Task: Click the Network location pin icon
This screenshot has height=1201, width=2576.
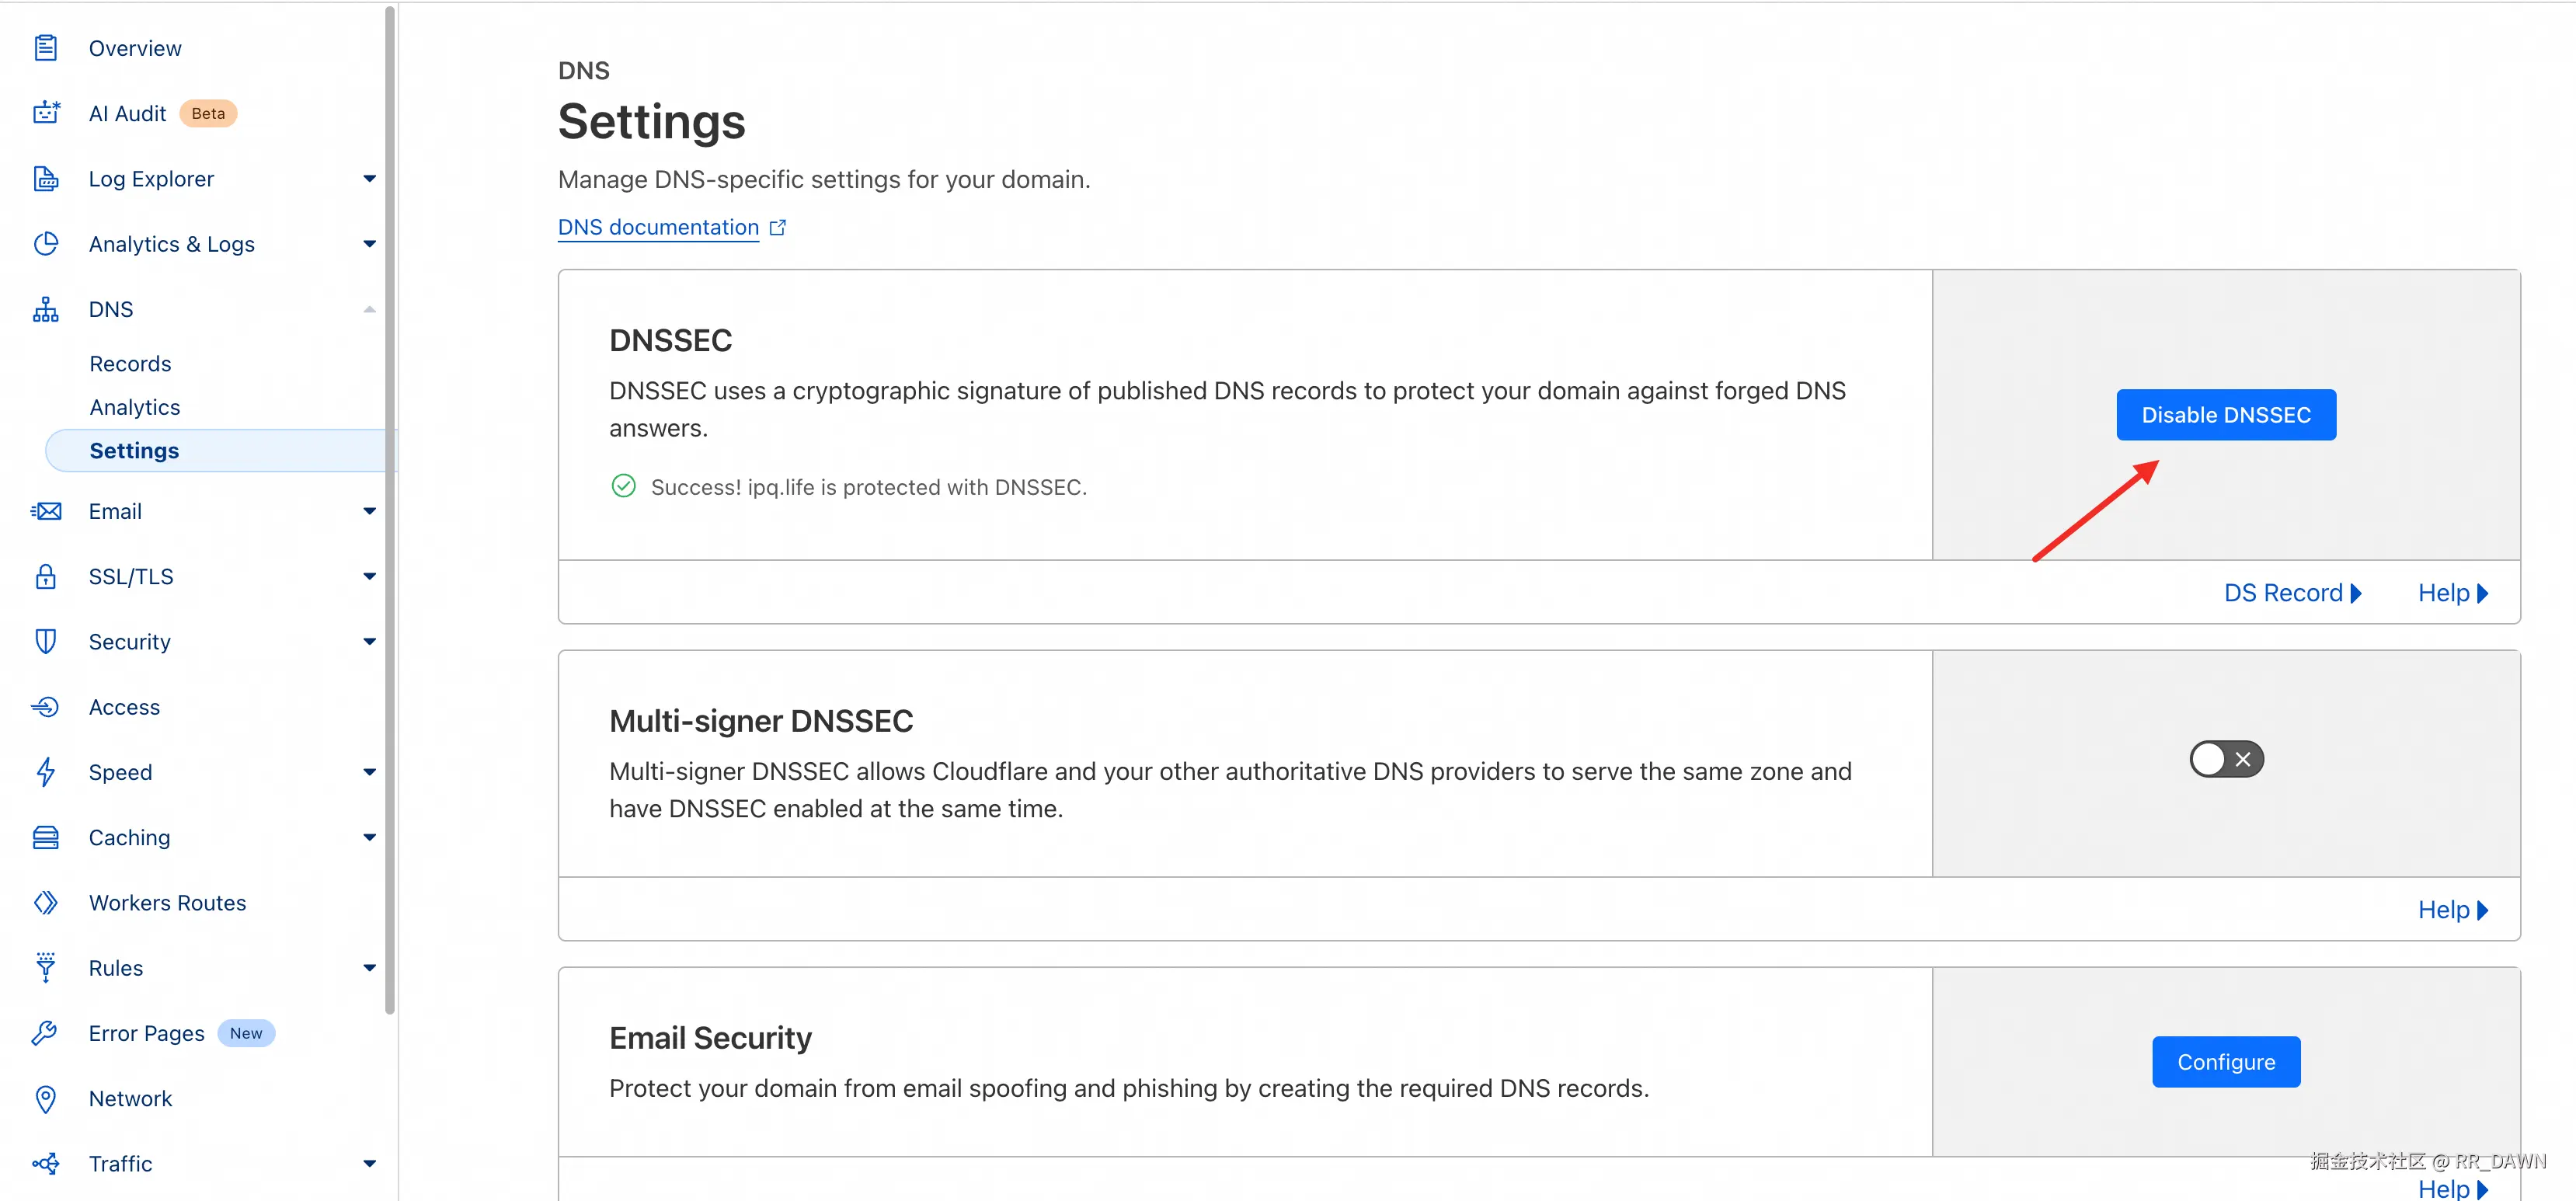Action: pyautogui.click(x=46, y=1098)
